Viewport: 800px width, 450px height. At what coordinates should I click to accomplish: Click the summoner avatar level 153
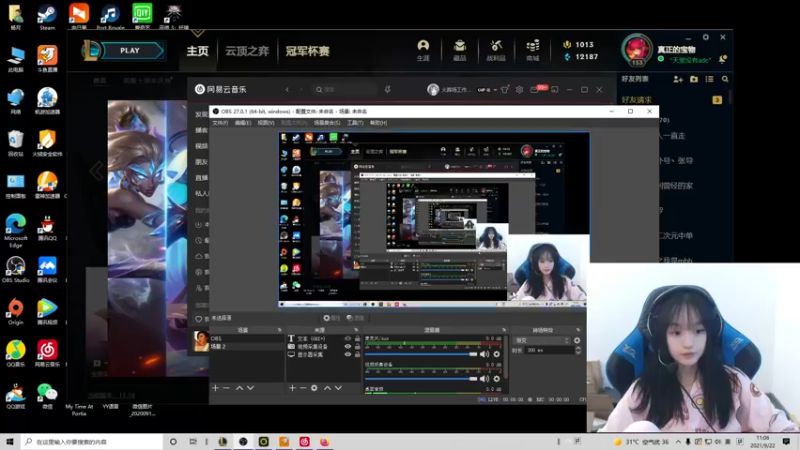pos(636,50)
